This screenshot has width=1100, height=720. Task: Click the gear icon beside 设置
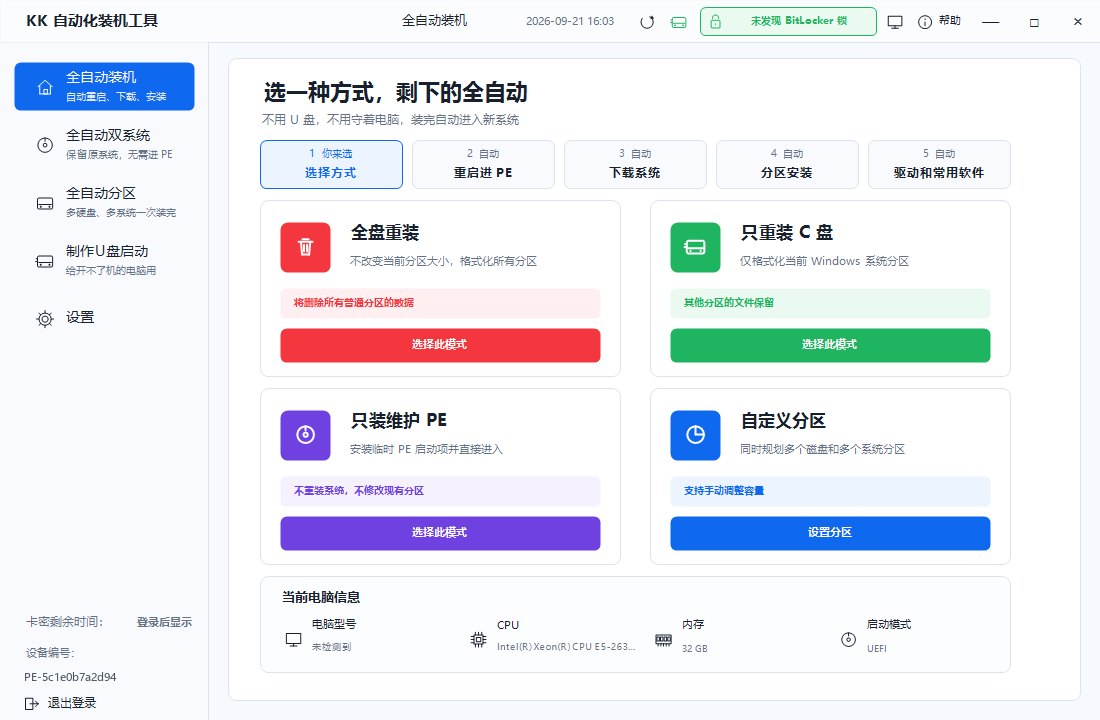pyautogui.click(x=45, y=319)
